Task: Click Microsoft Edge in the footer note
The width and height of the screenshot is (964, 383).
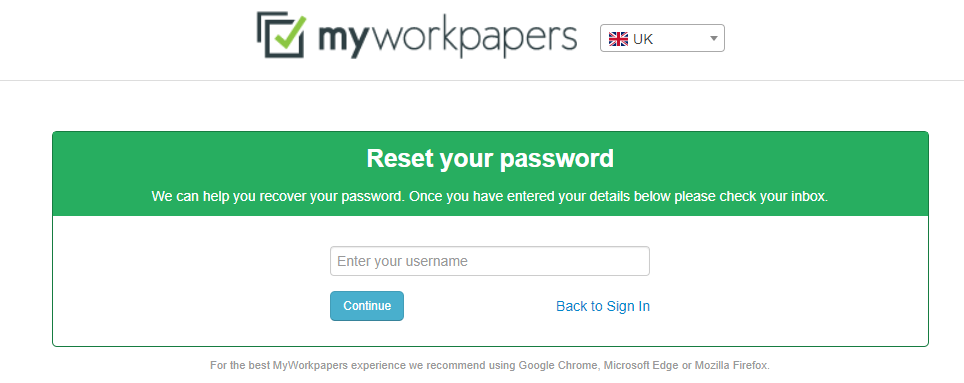Action: [x=641, y=365]
